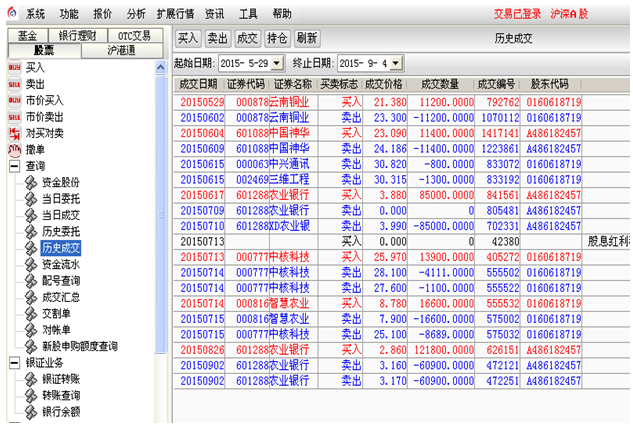Click the SELL icon beside 卖出
This screenshot has width=633, height=425.
15,84
